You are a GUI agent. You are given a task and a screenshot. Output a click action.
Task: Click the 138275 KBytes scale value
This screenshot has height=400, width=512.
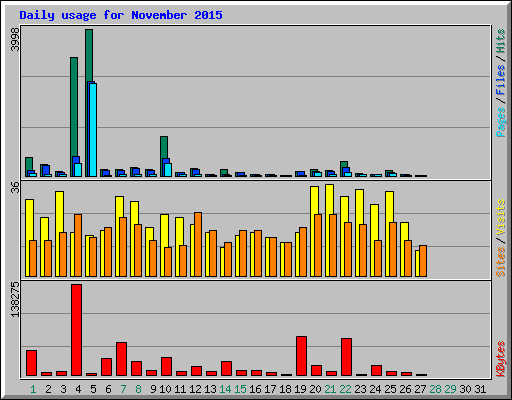(x=15, y=299)
